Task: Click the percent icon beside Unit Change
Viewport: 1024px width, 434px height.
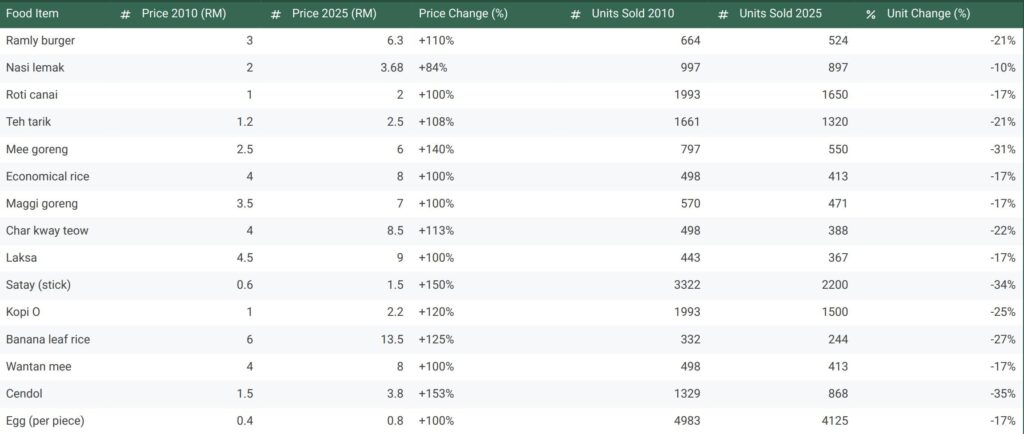Action: tap(870, 14)
